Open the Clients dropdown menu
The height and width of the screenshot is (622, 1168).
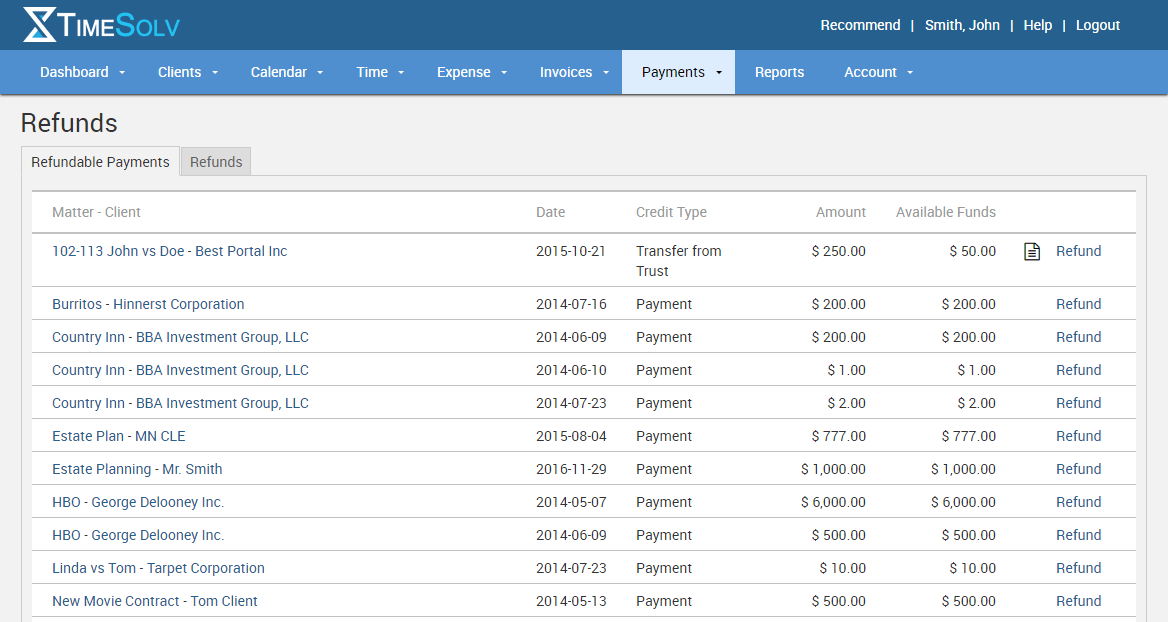click(187, 72)
